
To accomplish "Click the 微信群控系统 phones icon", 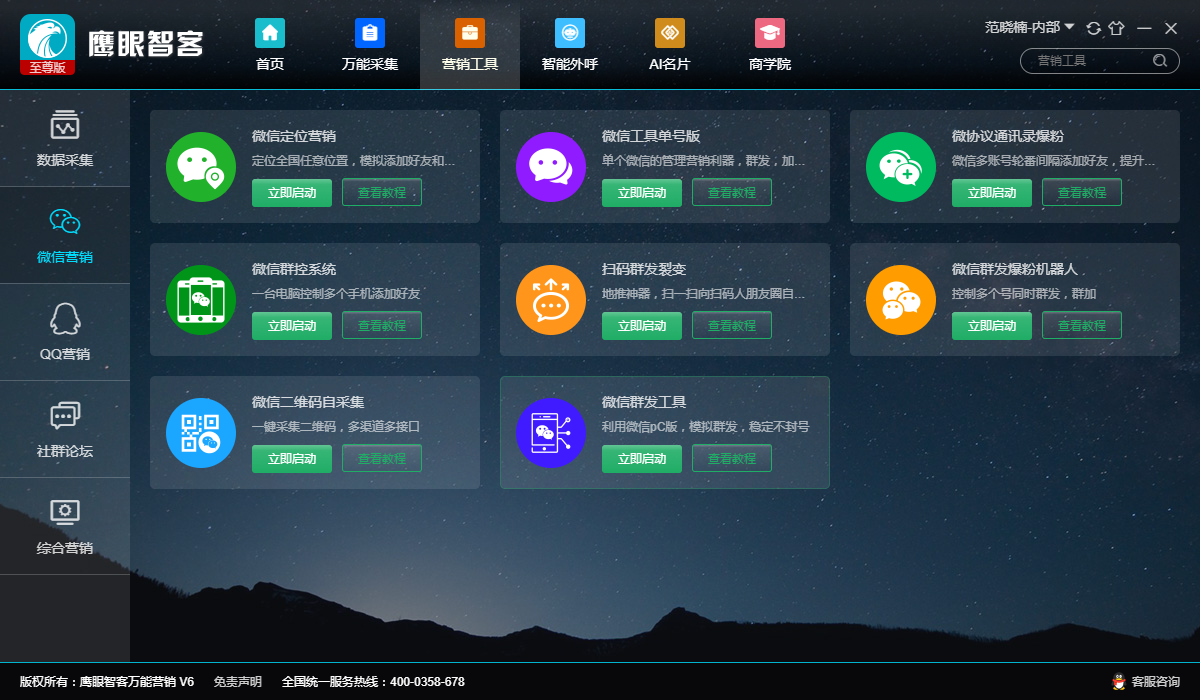I will (201, 299).
